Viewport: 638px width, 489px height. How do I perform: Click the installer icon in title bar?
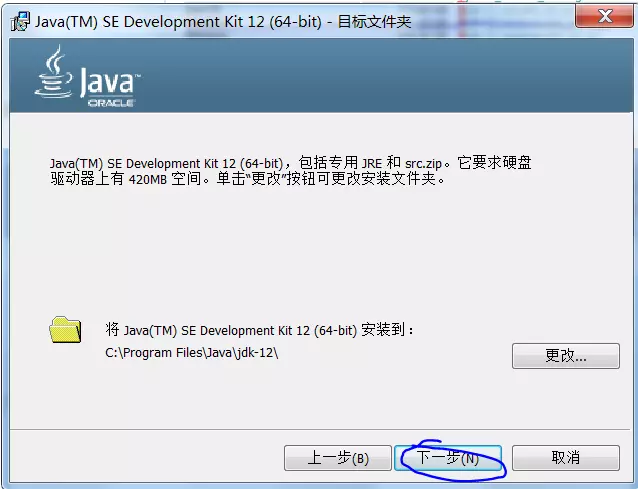point(20,22)
